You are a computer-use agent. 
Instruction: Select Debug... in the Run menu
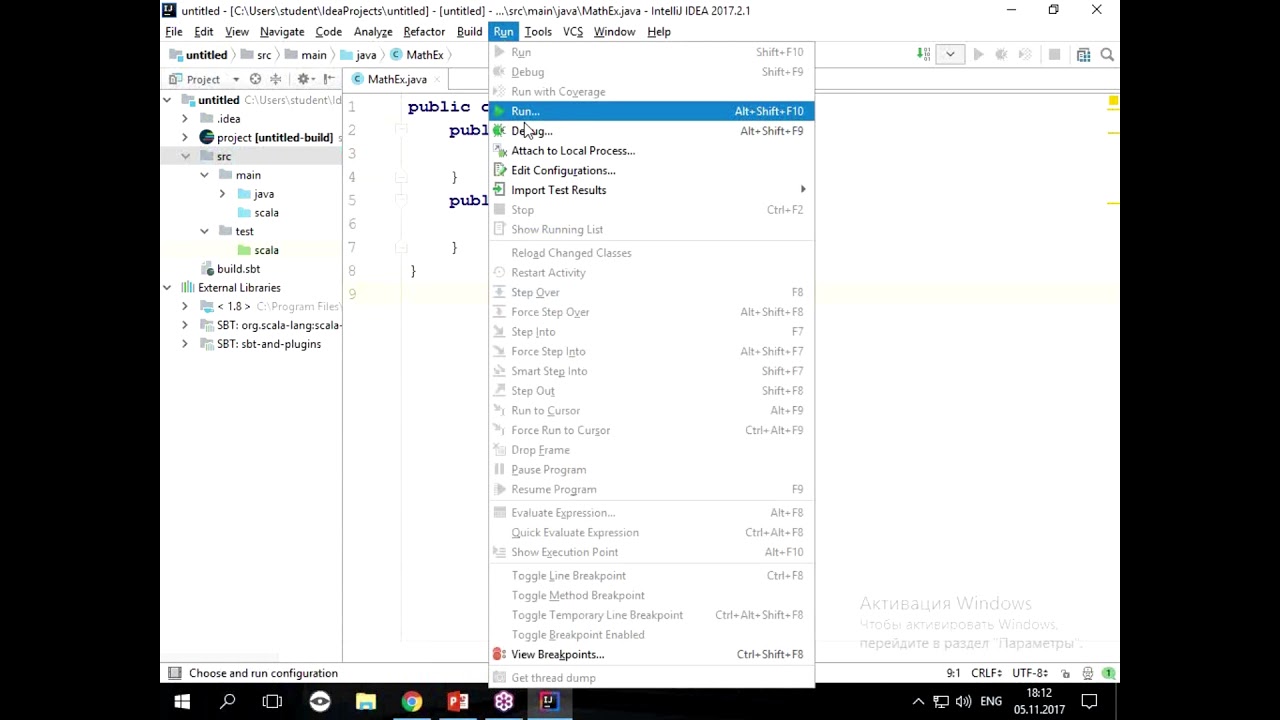pyautogui.click(x=651, y=131)
